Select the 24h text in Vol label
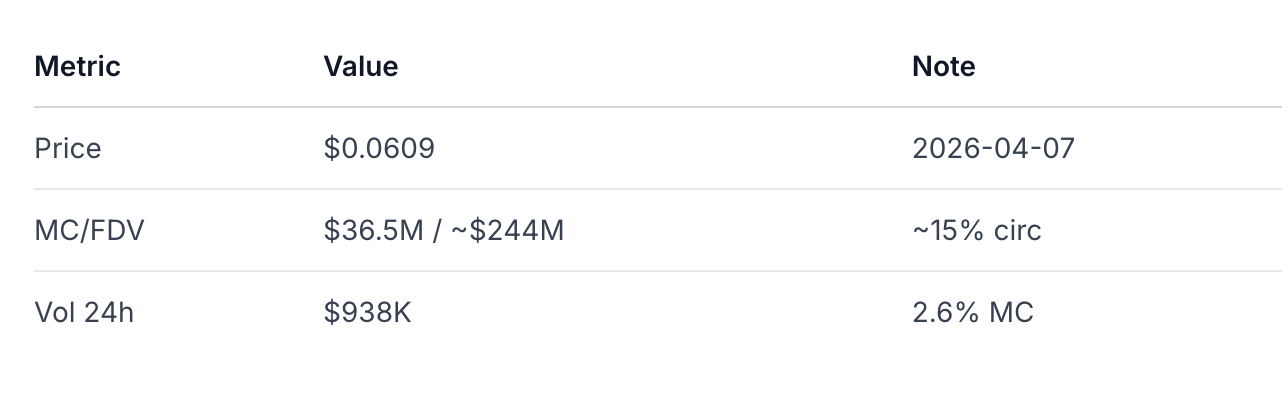1288x408 pixels. tap(109, 313)
